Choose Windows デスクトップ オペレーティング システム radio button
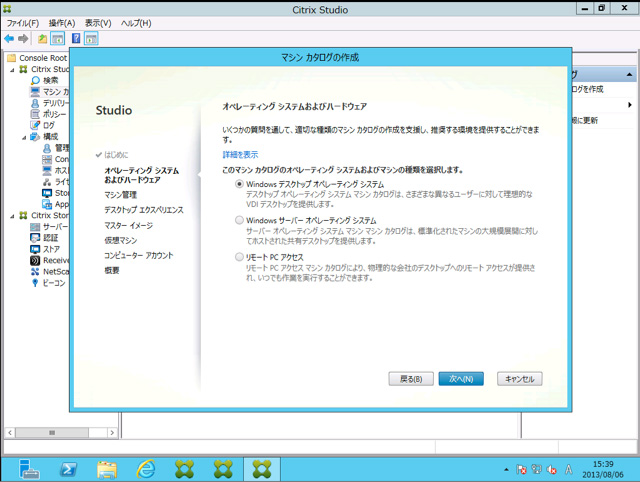This screenshot has width=640, height=482. 239,184
